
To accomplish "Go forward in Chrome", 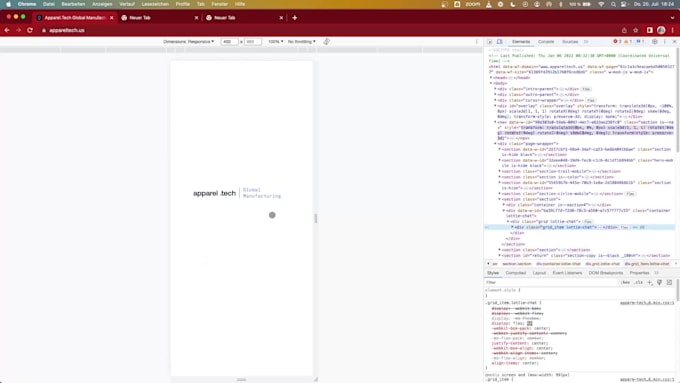I will (18, 30).
